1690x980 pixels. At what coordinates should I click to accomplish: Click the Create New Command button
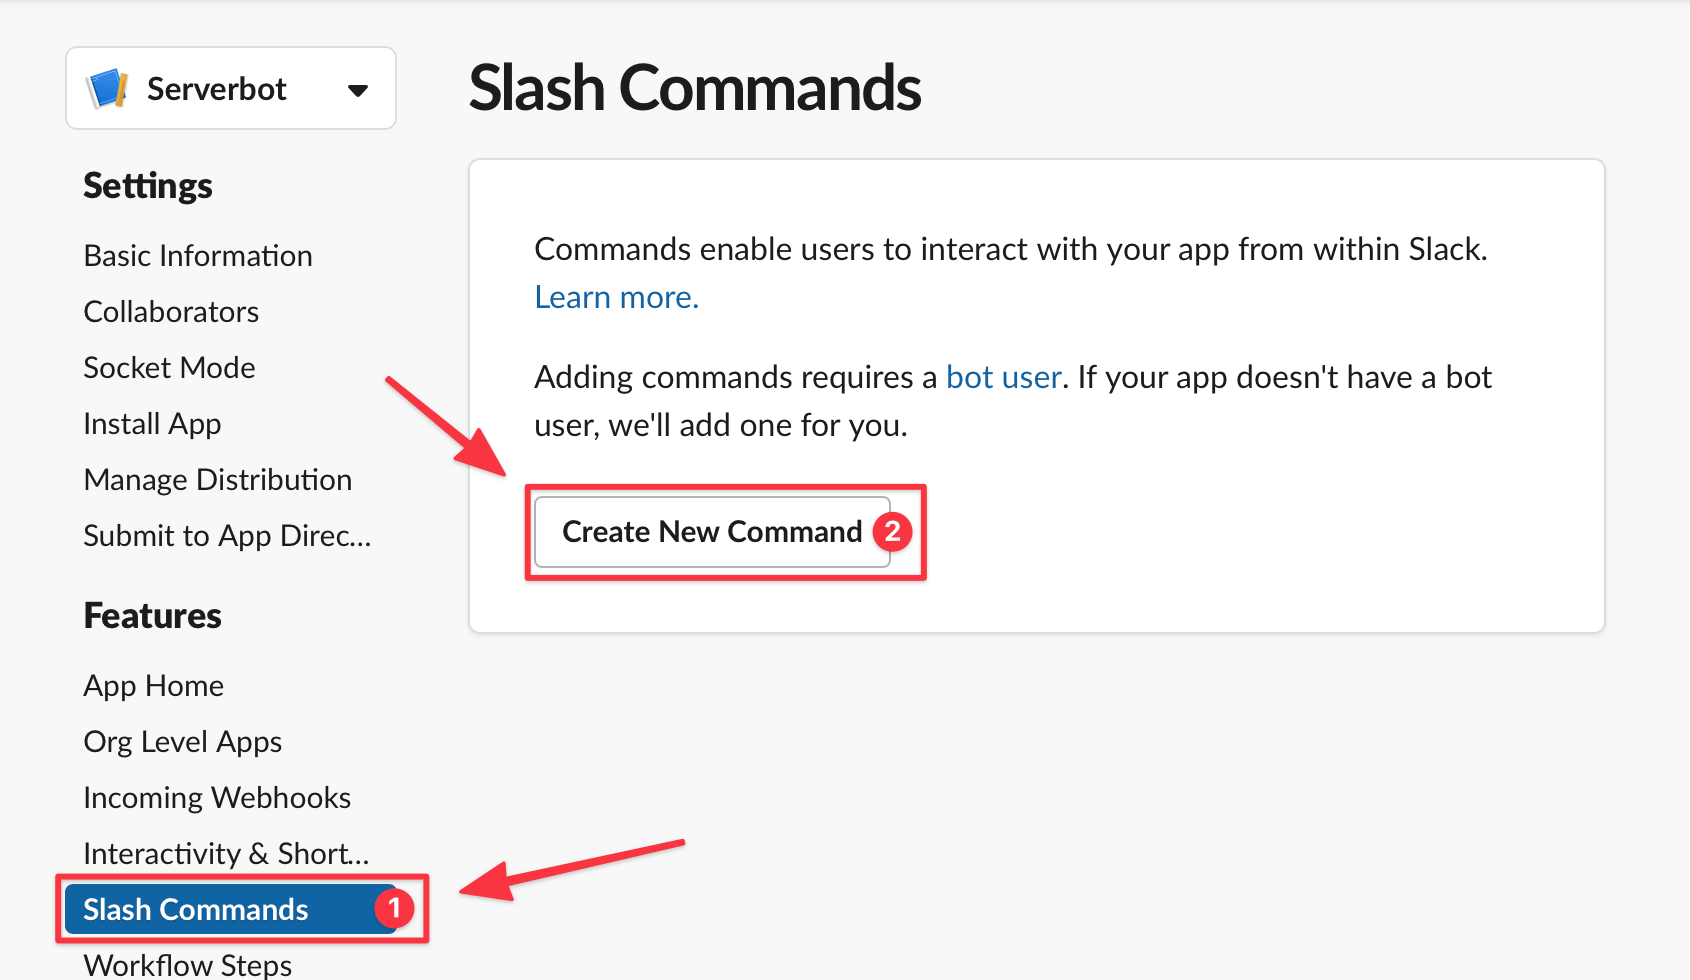click(711, 532)
